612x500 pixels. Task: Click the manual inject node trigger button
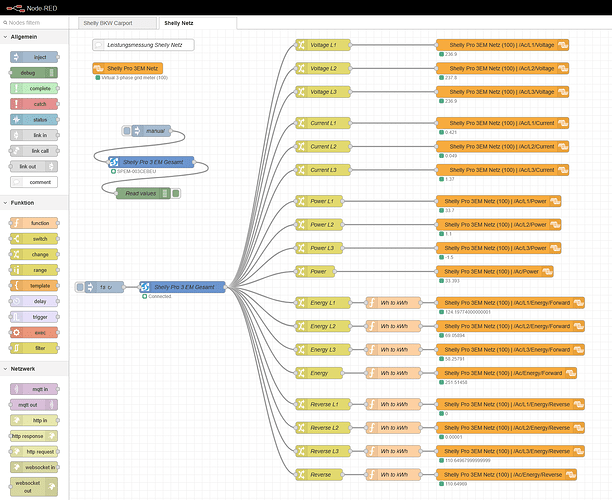(127, 131)
